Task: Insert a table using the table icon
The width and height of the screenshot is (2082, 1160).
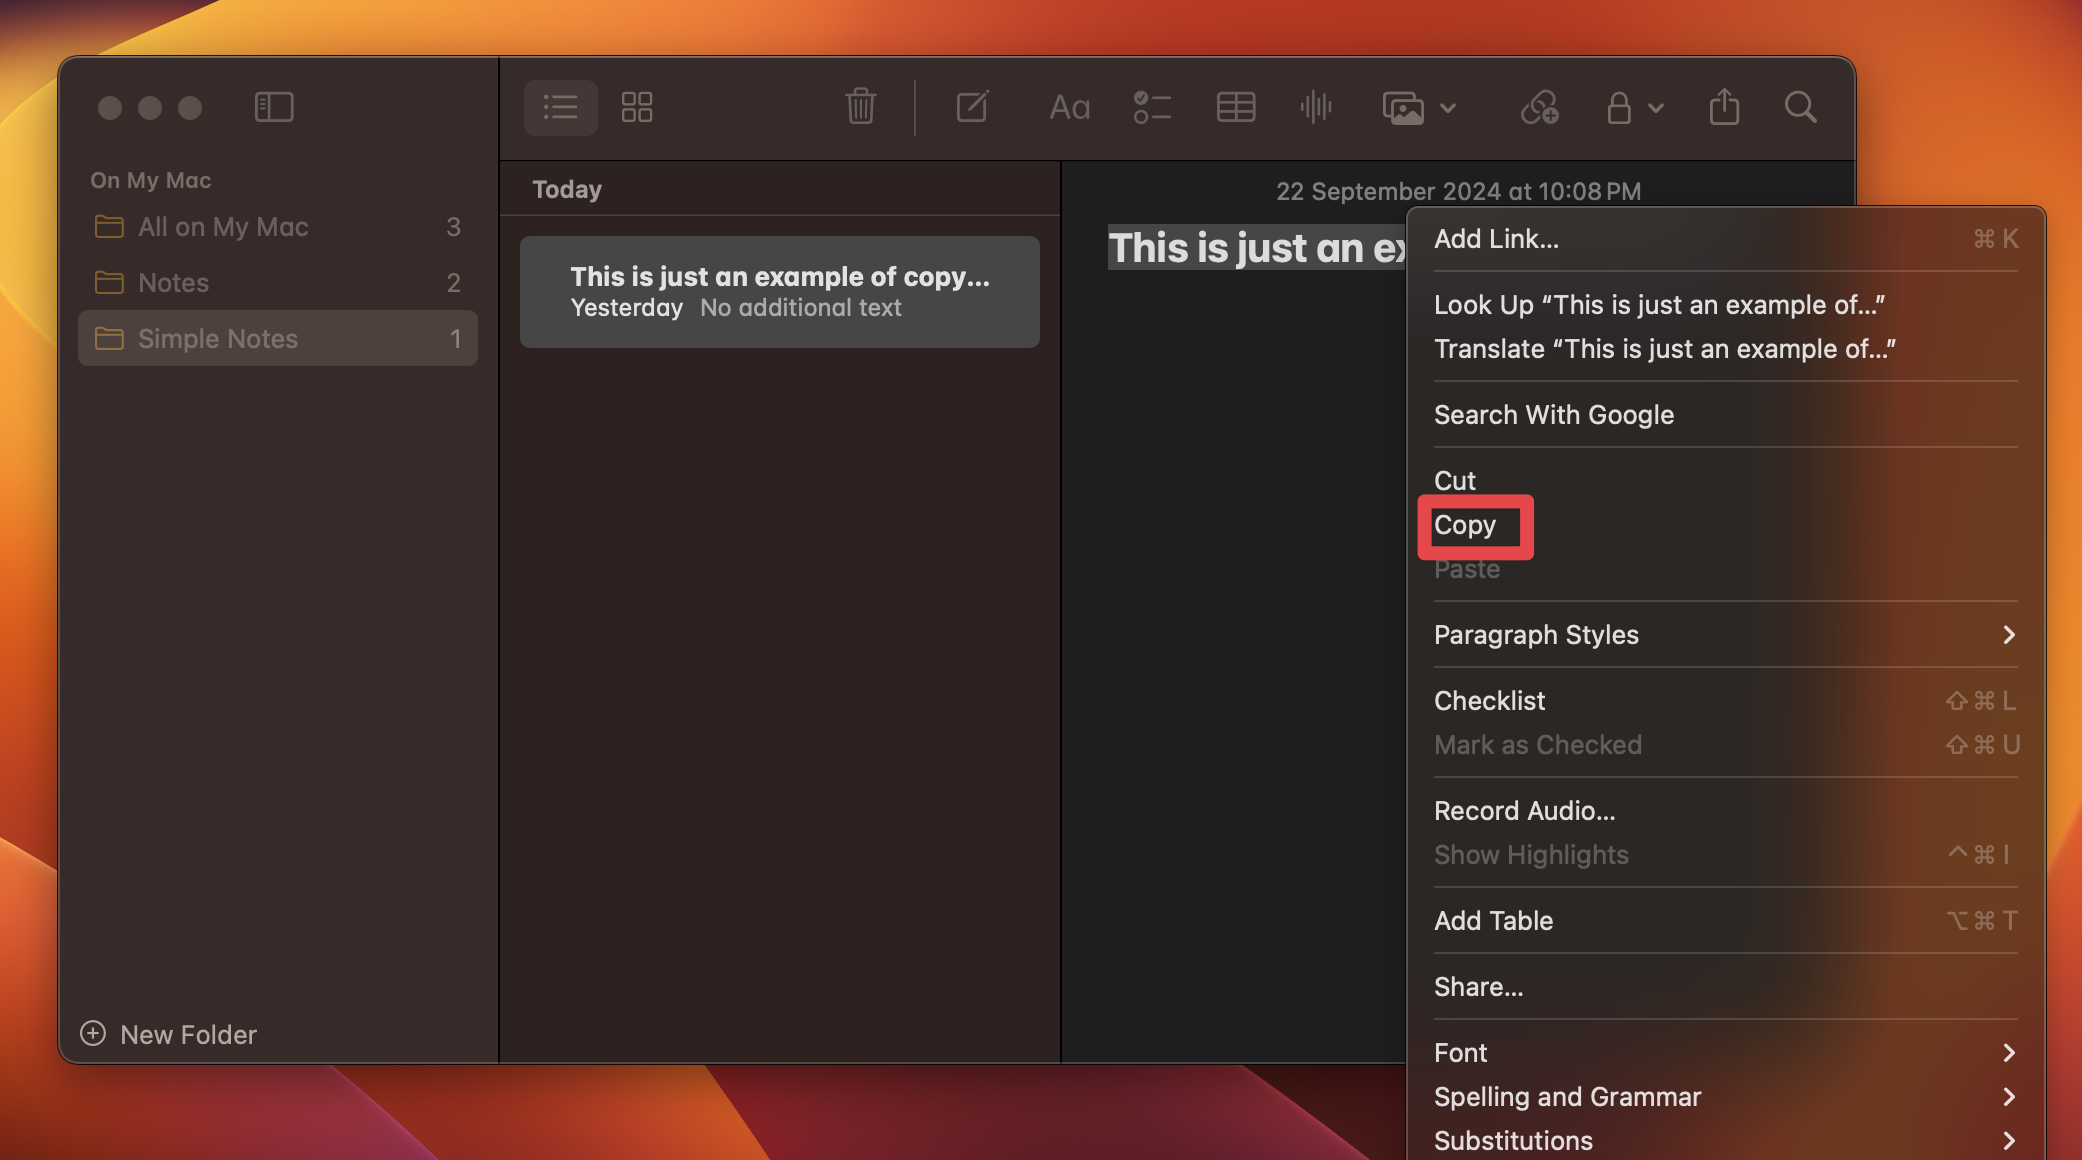Action: tap(1236, 107)
